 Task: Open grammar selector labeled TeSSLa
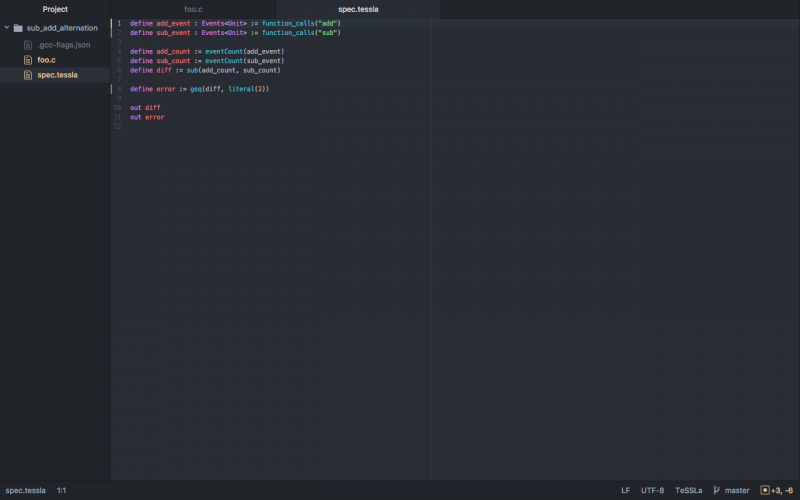point(689,490)
